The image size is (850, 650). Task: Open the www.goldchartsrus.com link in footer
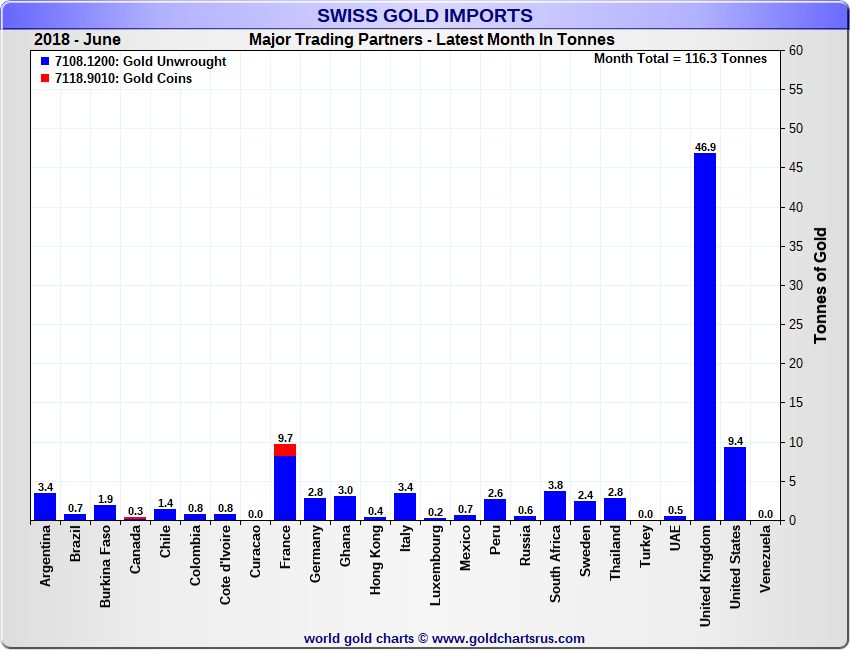508,638
